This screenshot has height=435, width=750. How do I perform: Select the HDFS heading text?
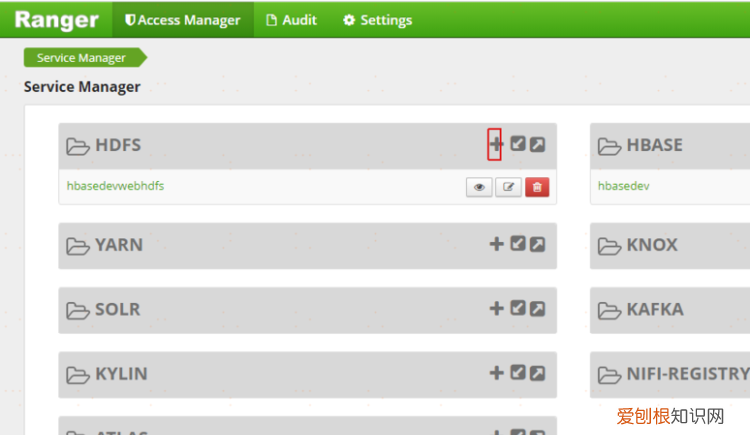(x=118, y=145)
